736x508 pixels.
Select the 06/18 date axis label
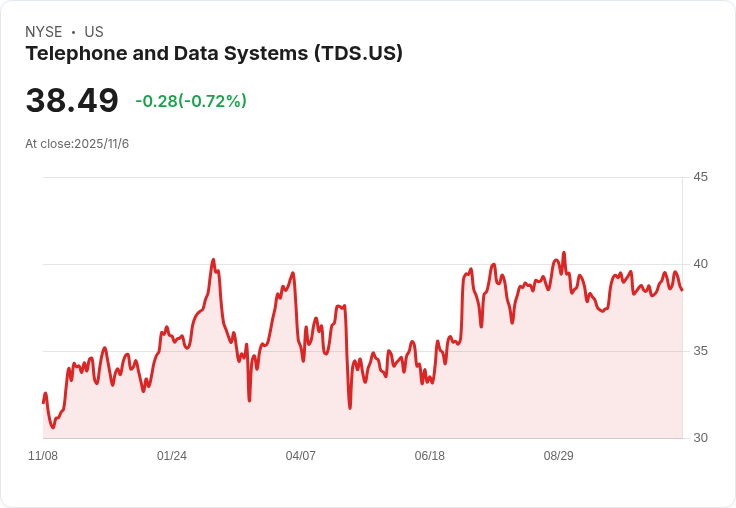(429, 456)
